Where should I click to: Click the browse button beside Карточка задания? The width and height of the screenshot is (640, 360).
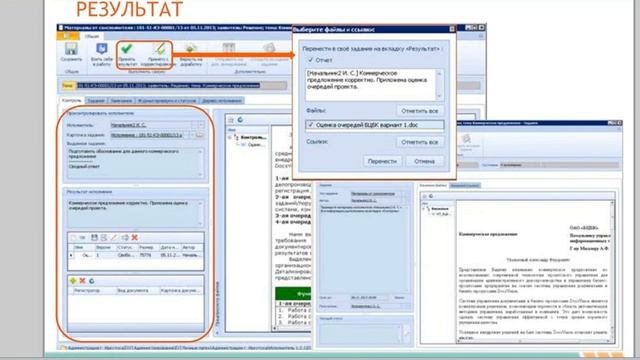click(200, 135)
